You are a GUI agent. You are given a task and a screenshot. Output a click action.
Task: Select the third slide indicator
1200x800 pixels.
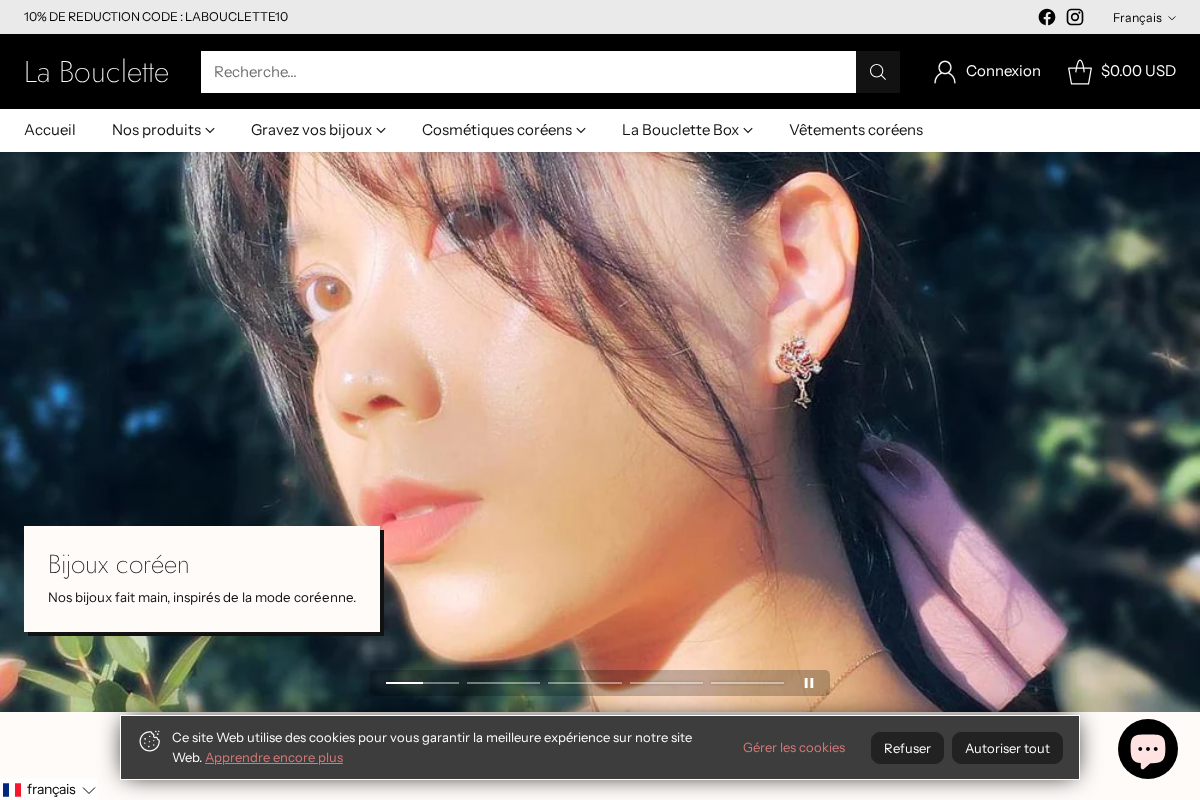point(584,682)
